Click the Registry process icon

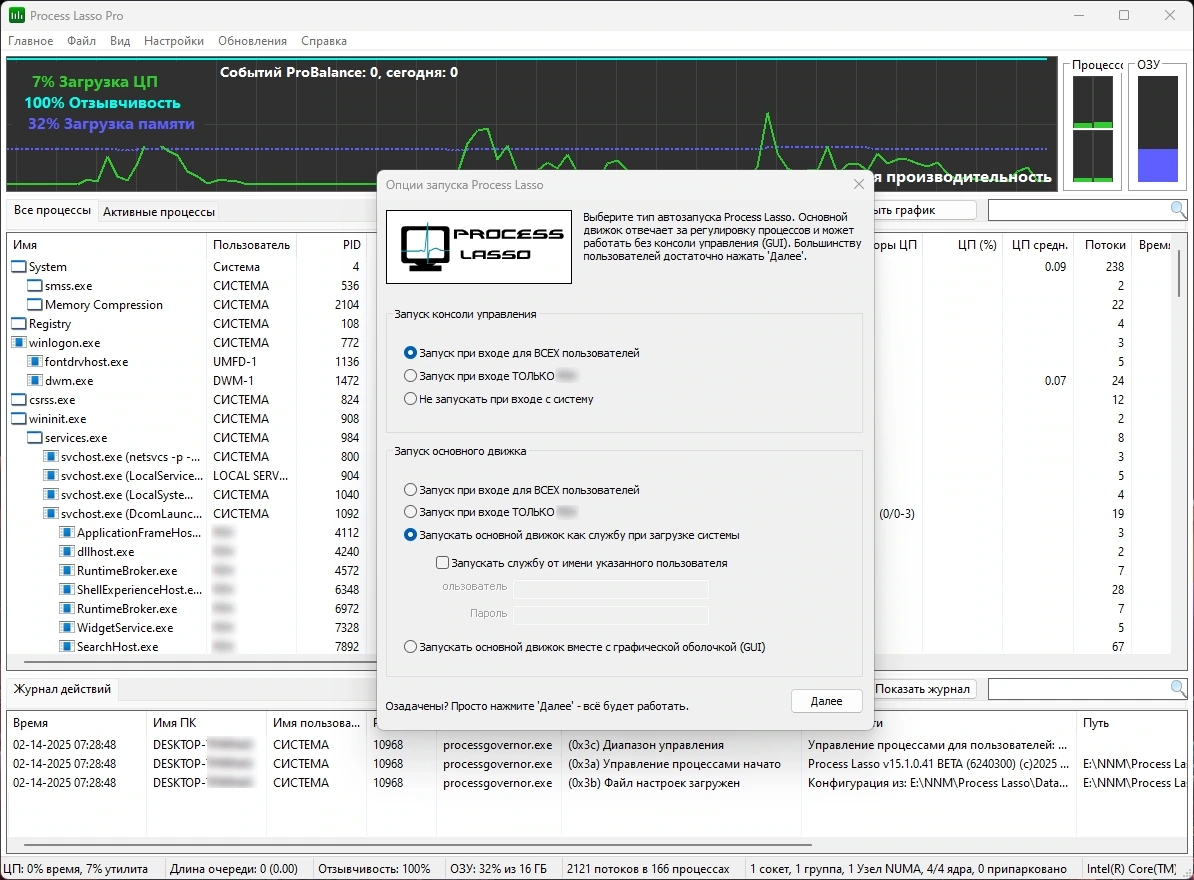18,324
